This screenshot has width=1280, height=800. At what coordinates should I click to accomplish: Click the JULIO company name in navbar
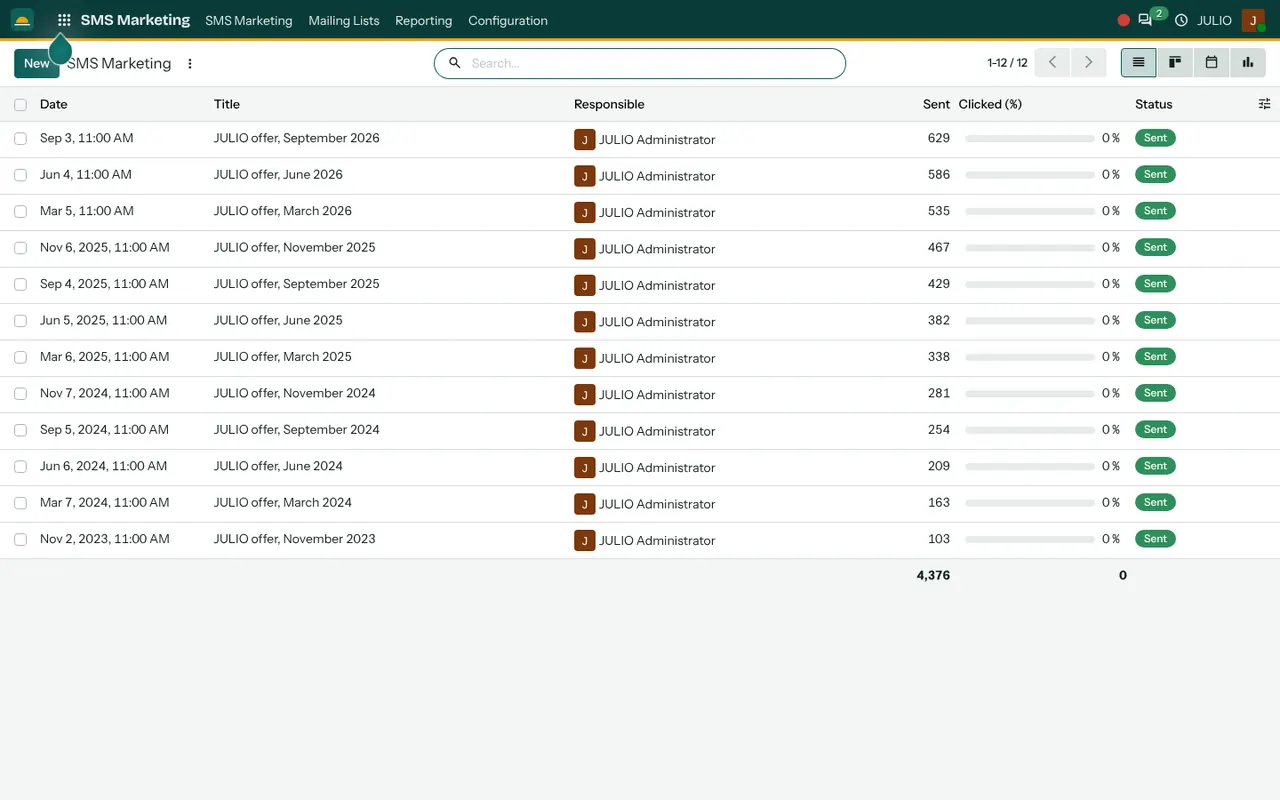pos(1214,20)
